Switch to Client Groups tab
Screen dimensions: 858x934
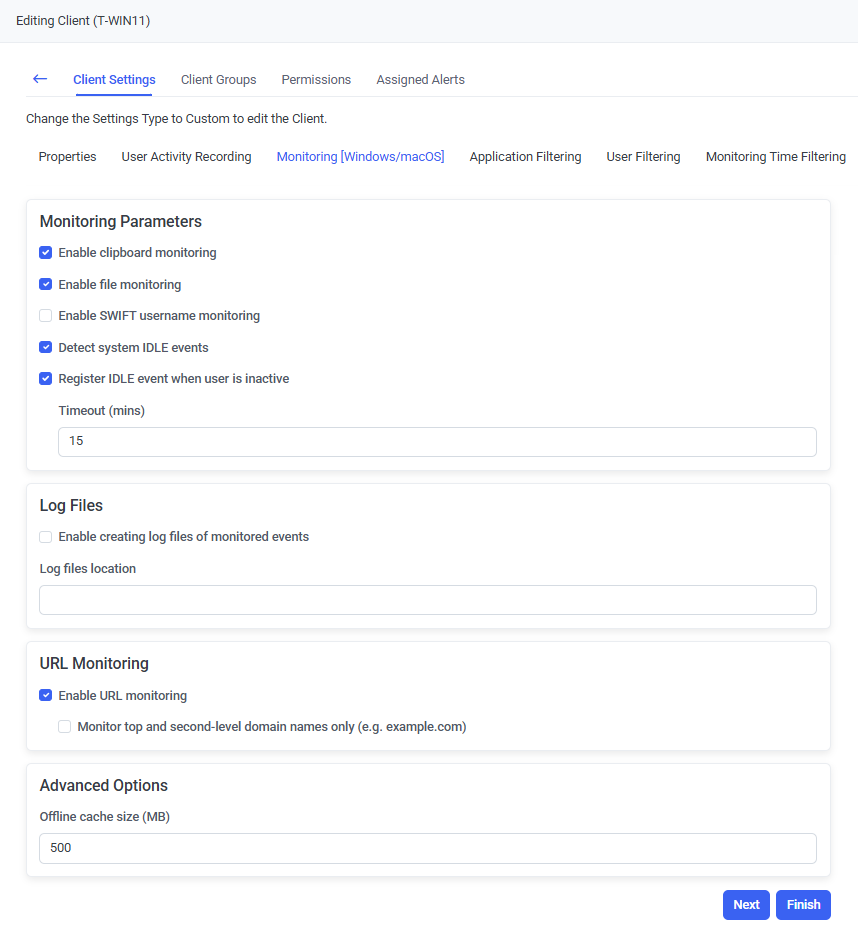[218, 80]
